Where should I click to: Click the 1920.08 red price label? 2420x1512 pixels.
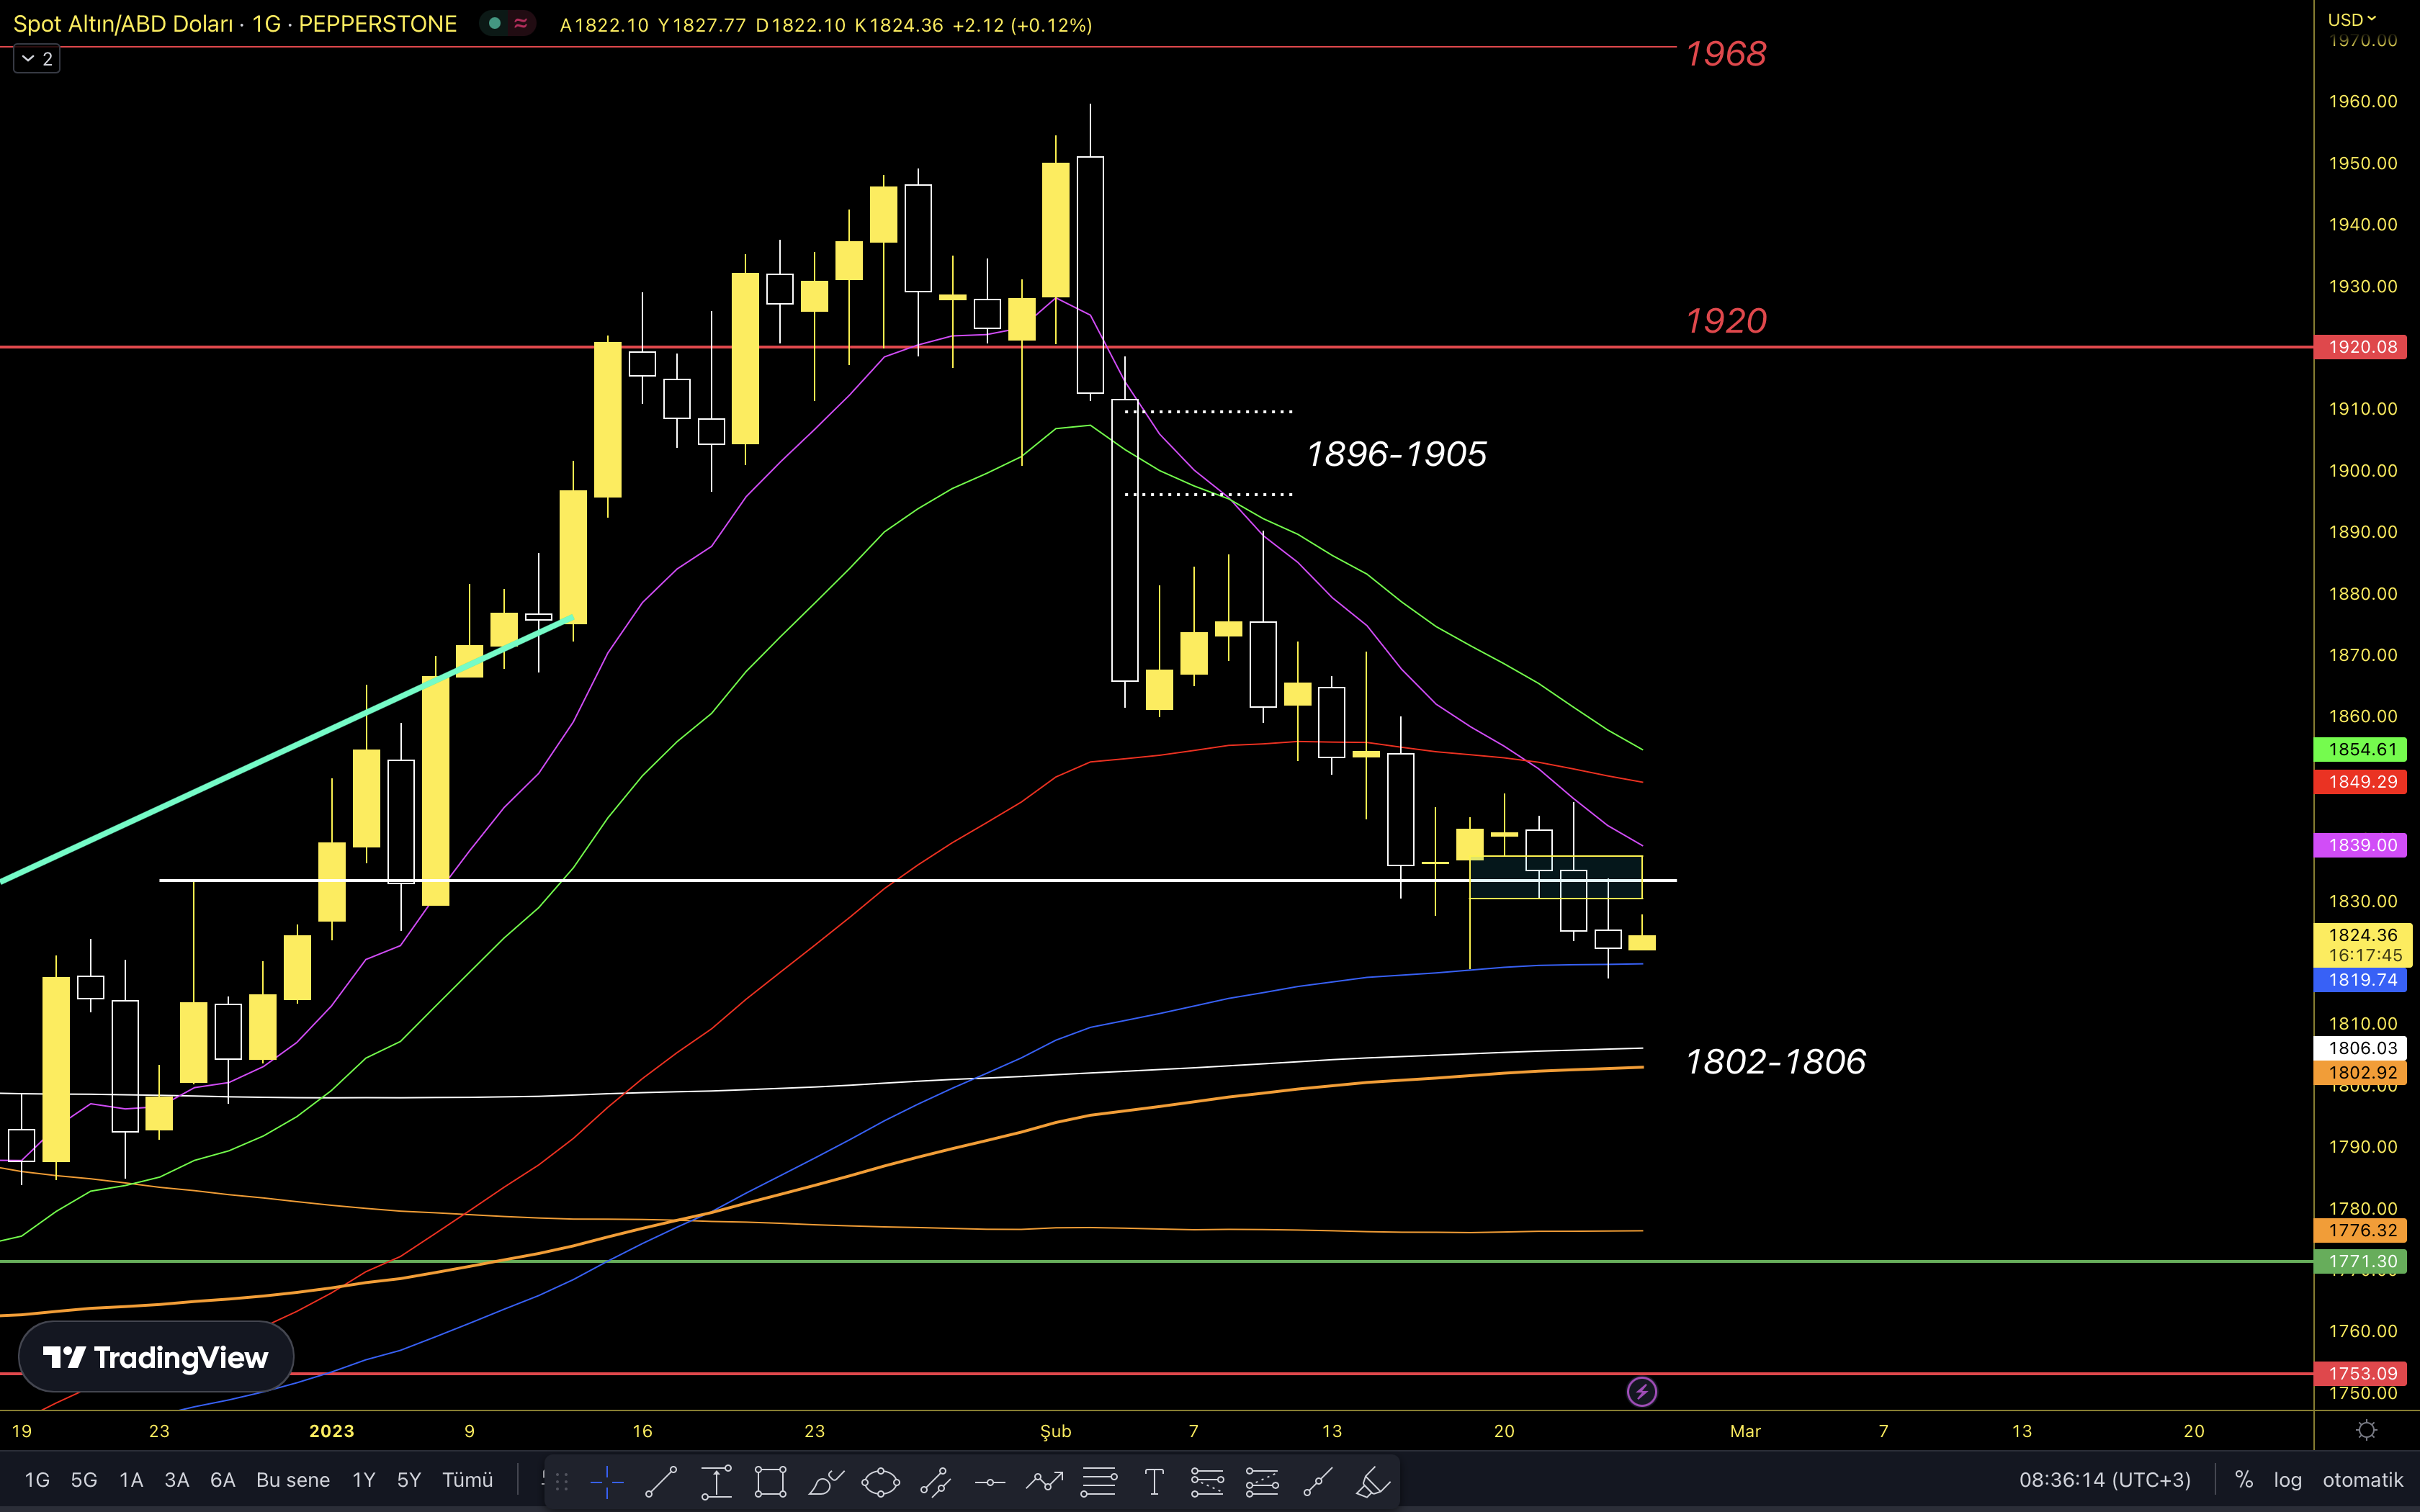(x=2362, y=347)
